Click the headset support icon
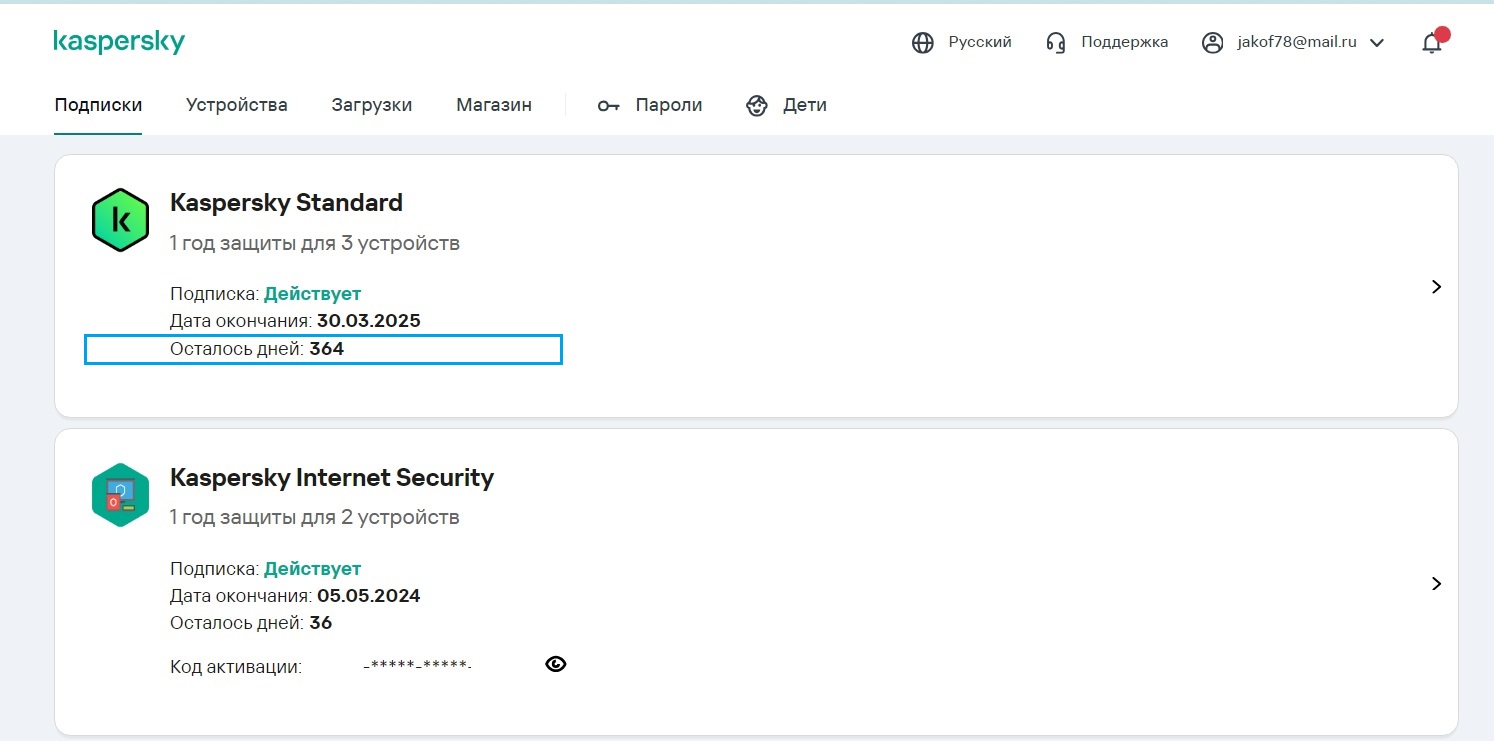Image resolution: width=1494 pixels, height=741 pixels. (1056, 43)
